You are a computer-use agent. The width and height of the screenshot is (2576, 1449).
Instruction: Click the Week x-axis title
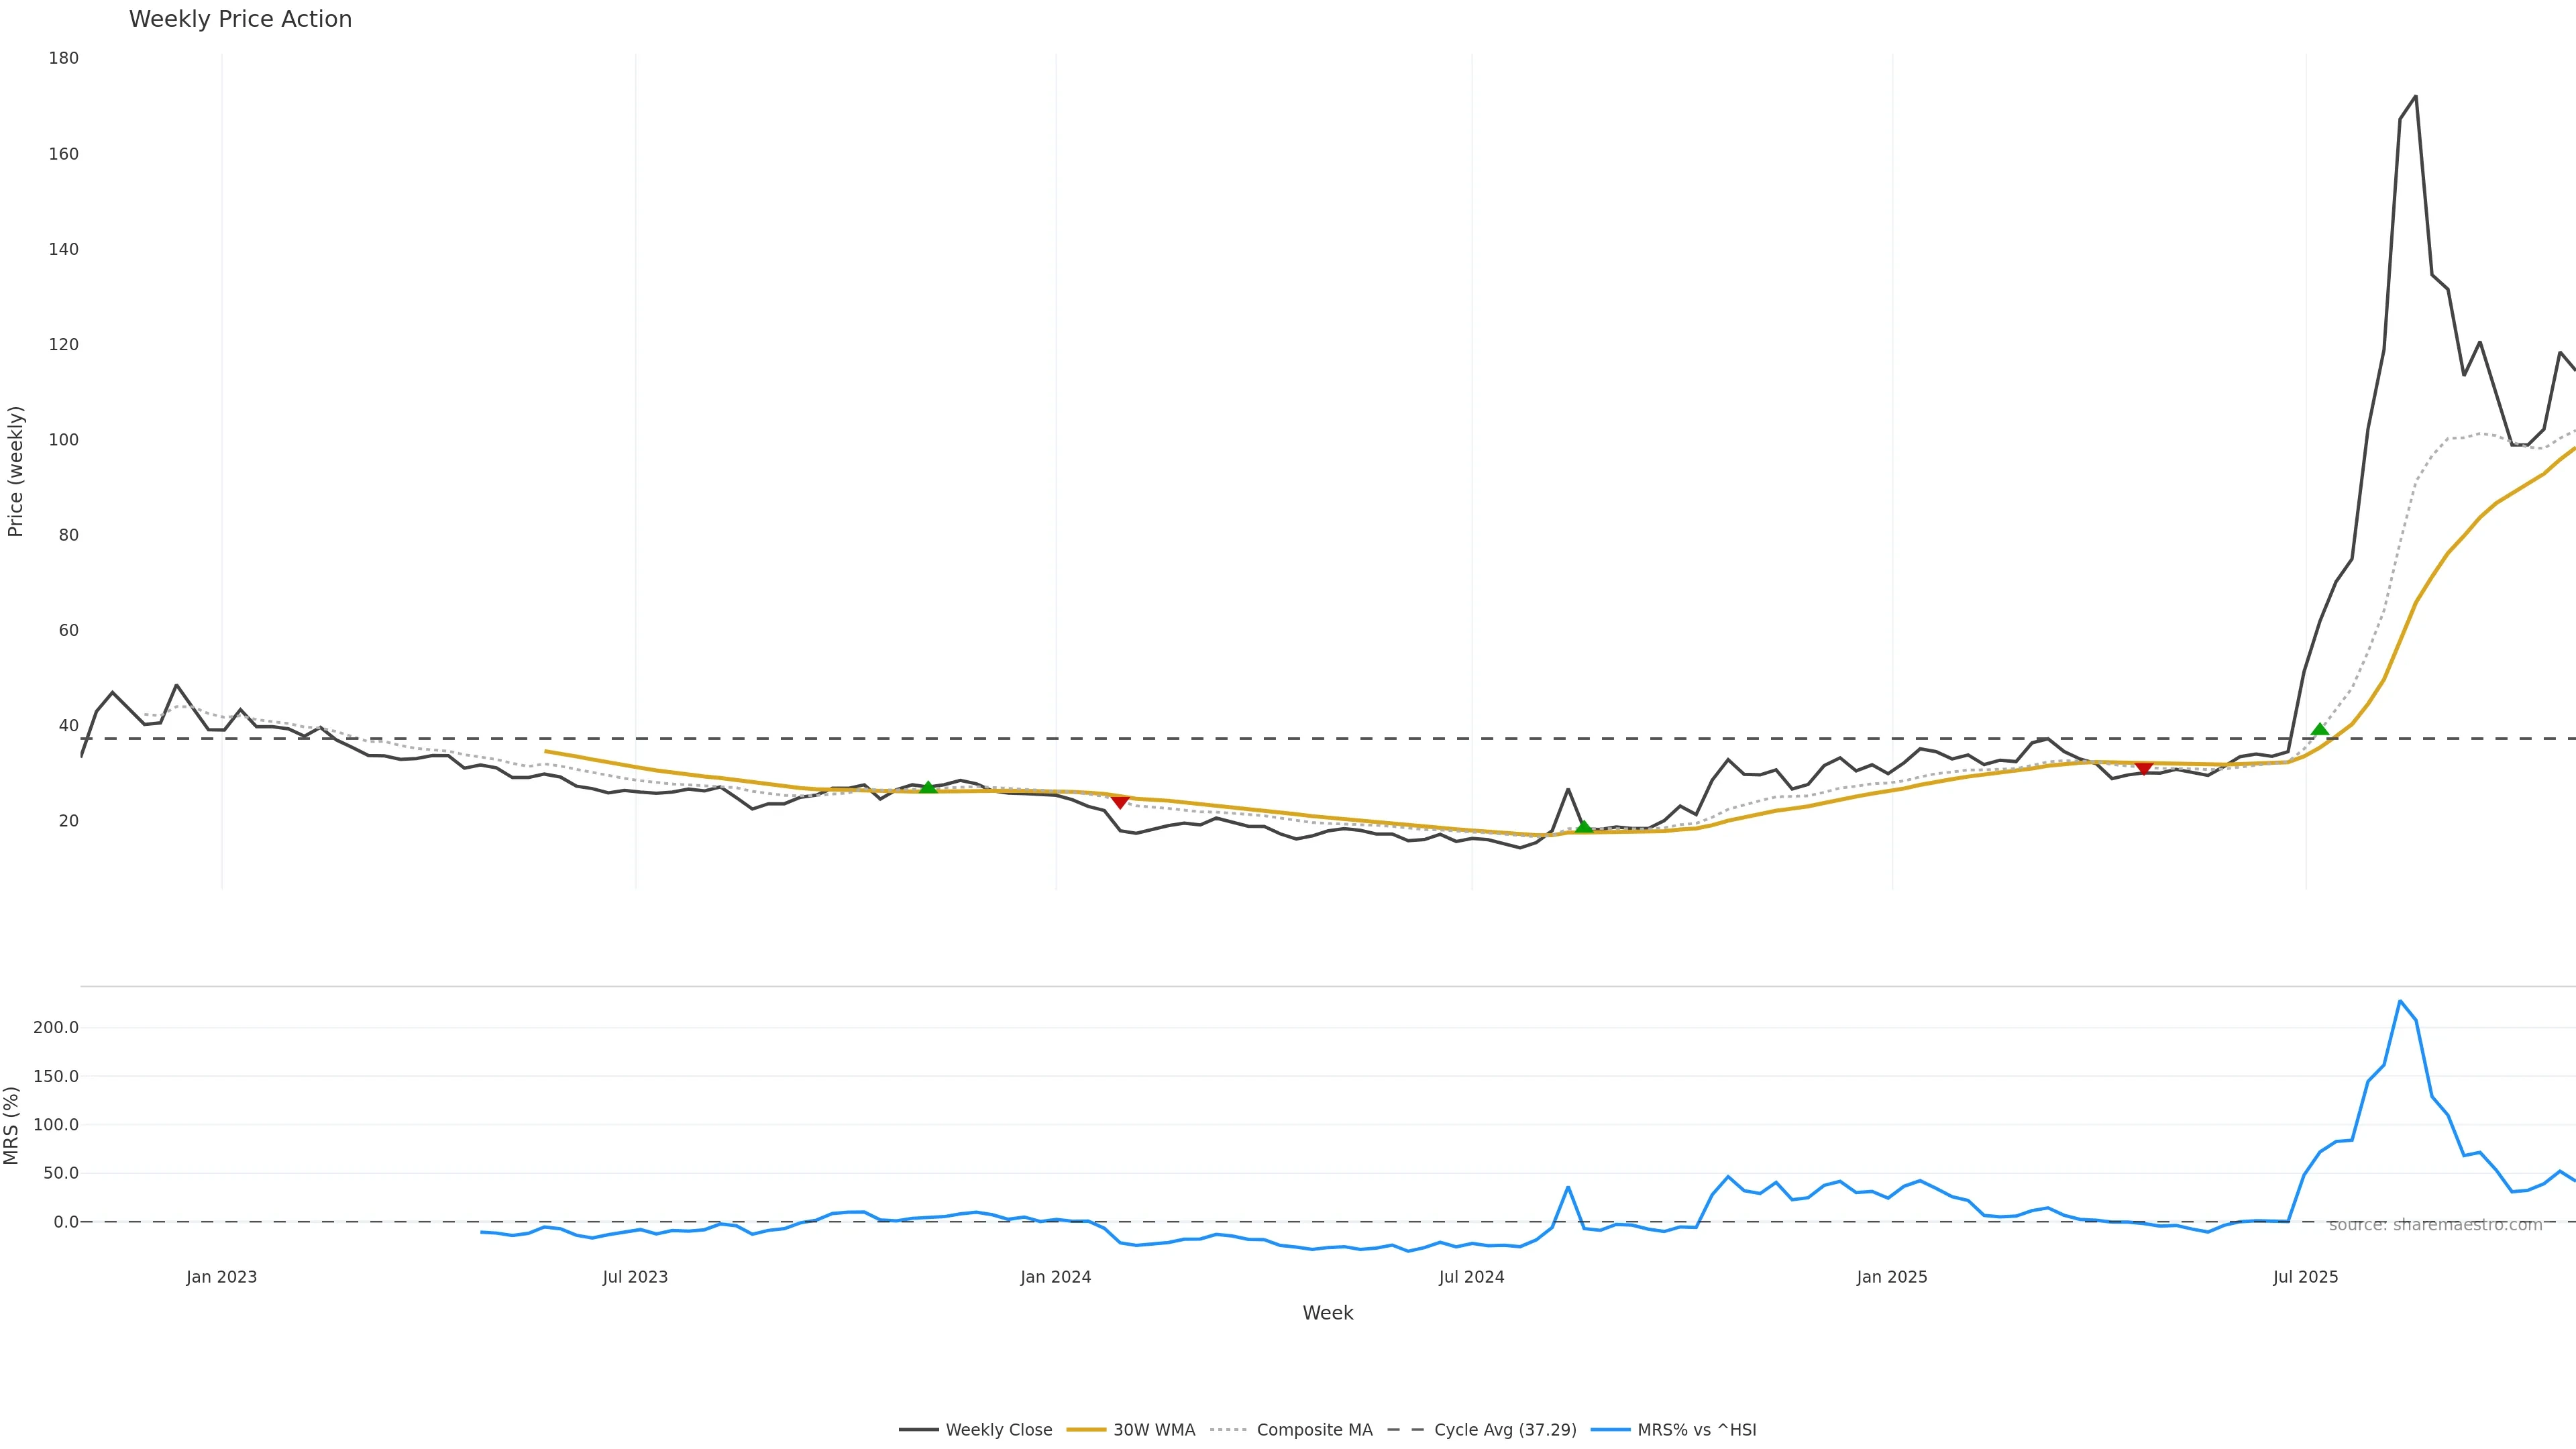(x=1327, y=1313)
